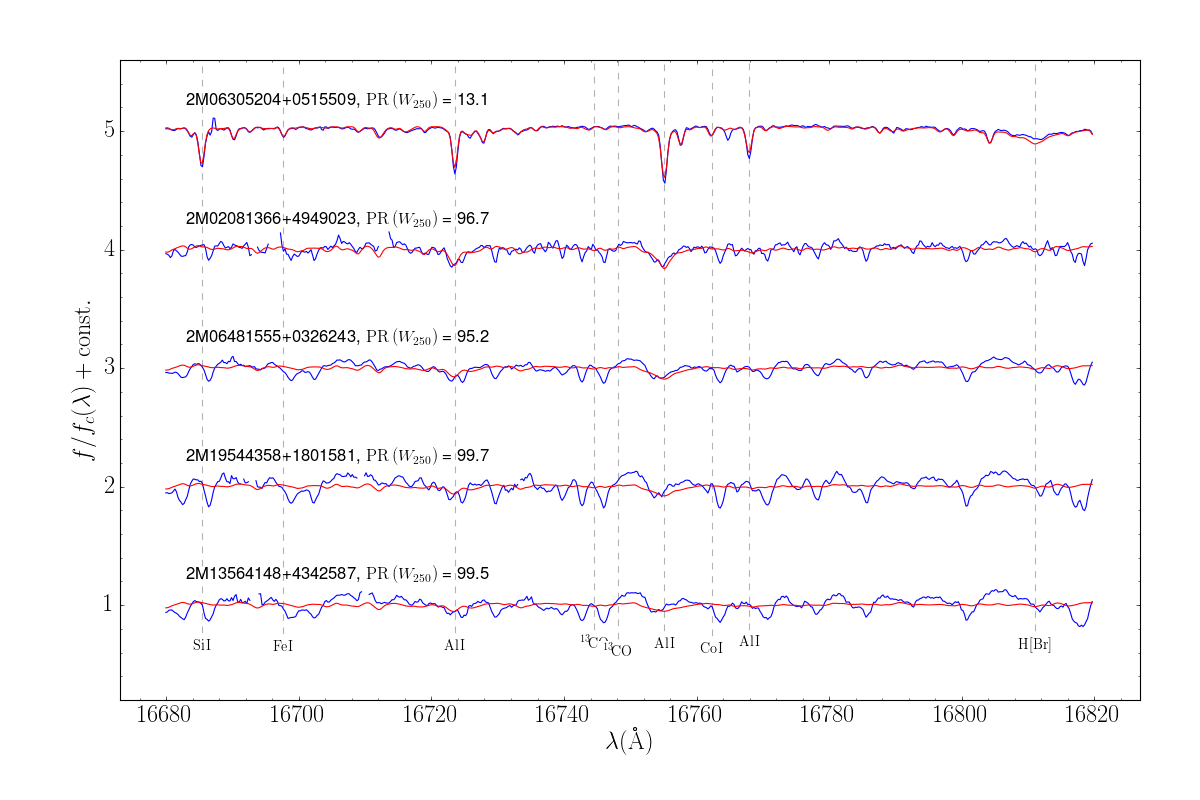Click the spectrum label 2M13564148+4342587
The width and height of the screenshot is (1200, 800).
point(336,574)
